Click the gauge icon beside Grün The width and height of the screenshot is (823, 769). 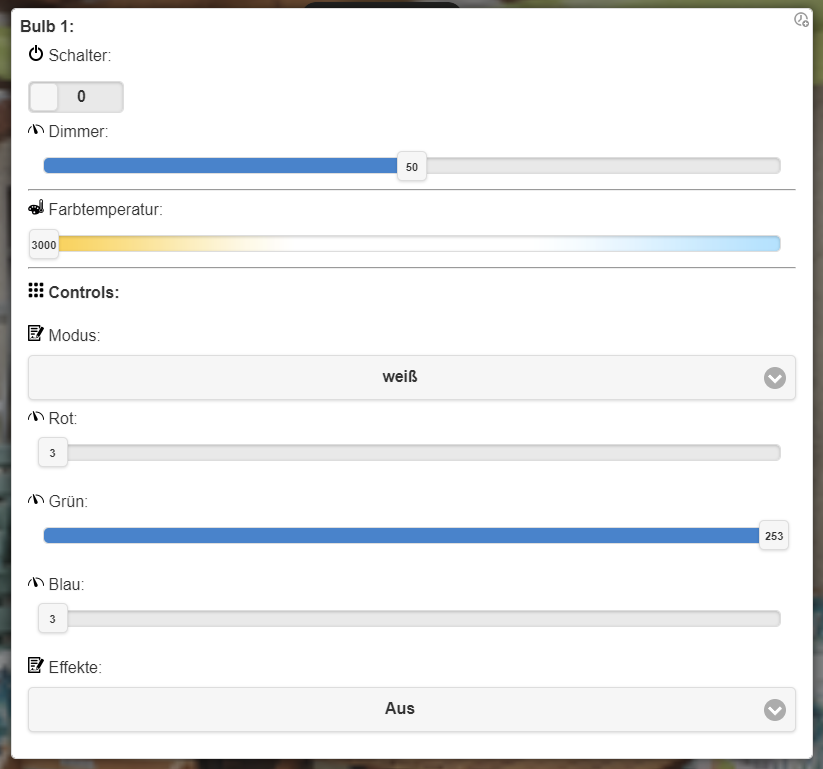tap(36, 500)
